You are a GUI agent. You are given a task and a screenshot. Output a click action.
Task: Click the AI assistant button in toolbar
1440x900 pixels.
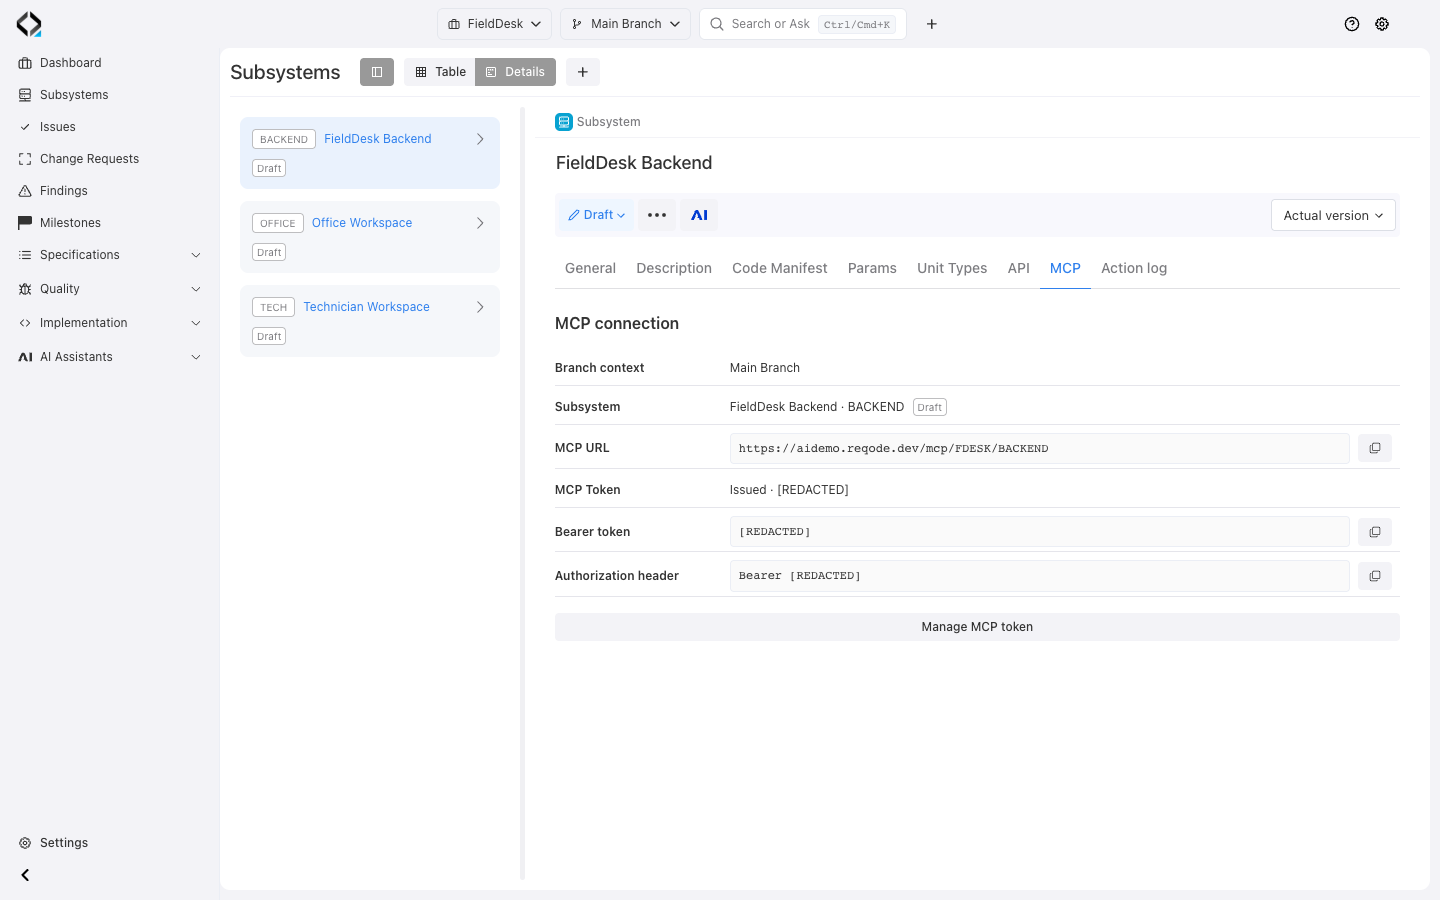pos(699,215)
